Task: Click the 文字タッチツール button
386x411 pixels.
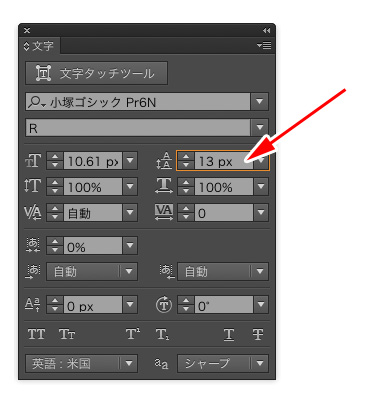Action: (96, 73)
